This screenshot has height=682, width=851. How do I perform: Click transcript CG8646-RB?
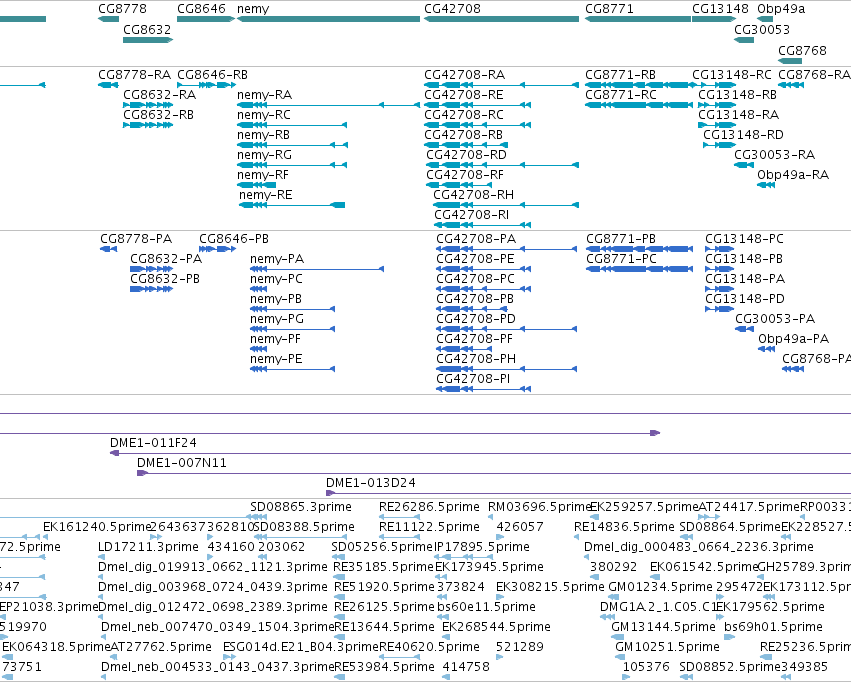tap(207, 85)
